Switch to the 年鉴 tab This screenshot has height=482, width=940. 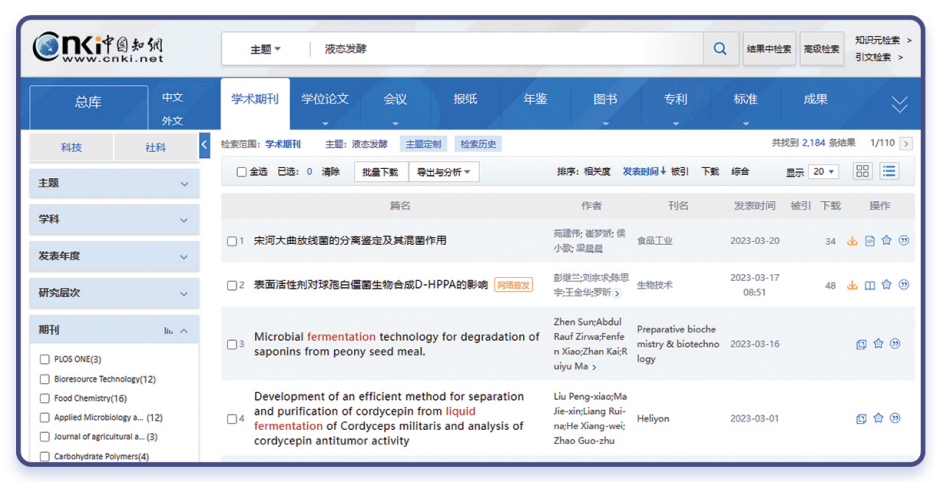(x=535, y=100)
